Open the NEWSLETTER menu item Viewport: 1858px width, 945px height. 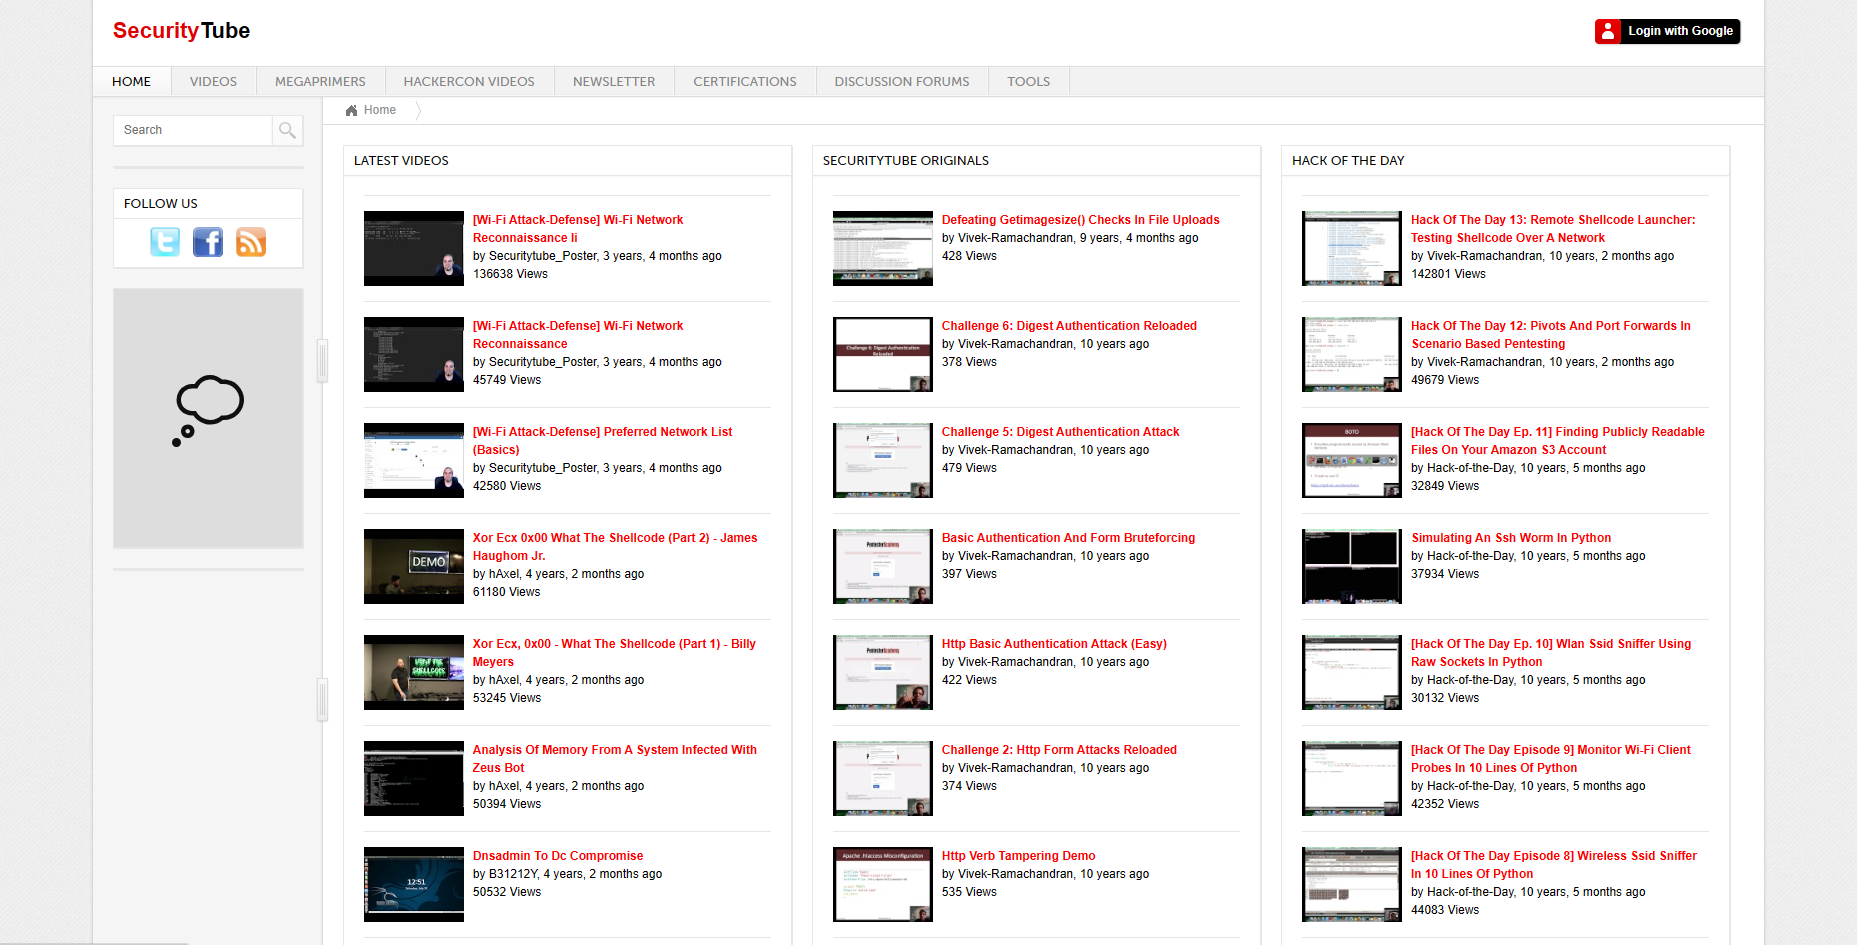pos(614,82)
